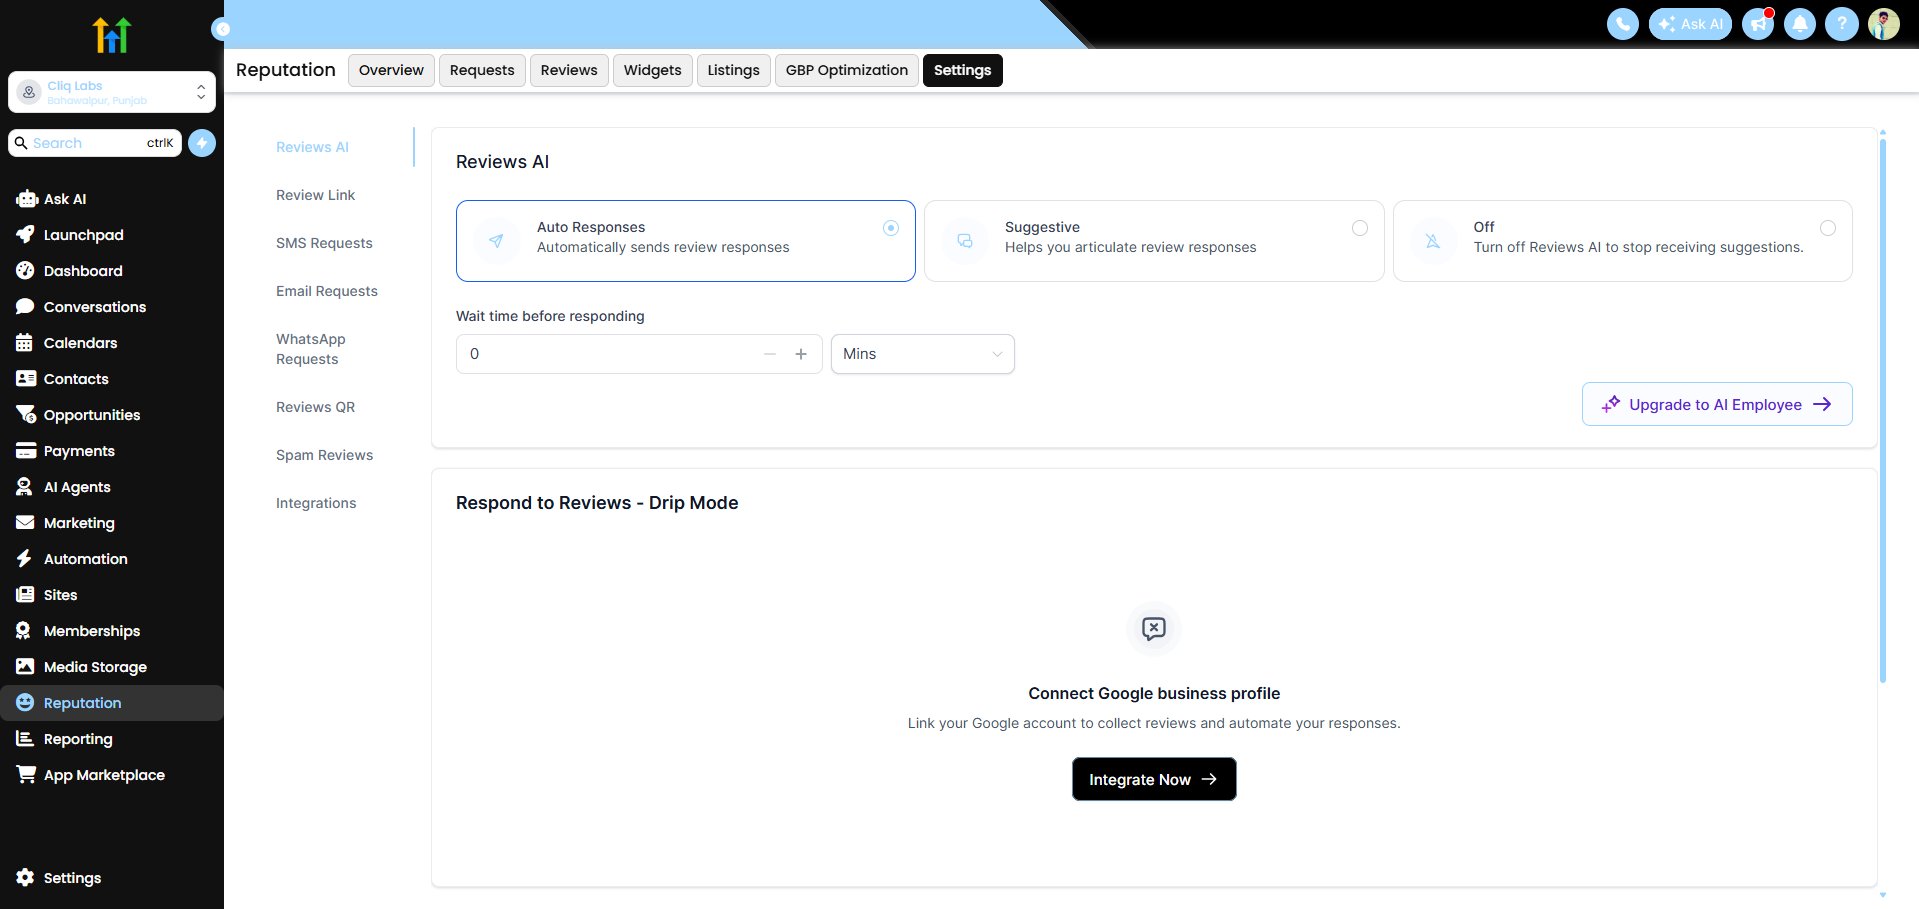Open Opportunities in the sidebar

pyautogui.click(x=112, y=415)
